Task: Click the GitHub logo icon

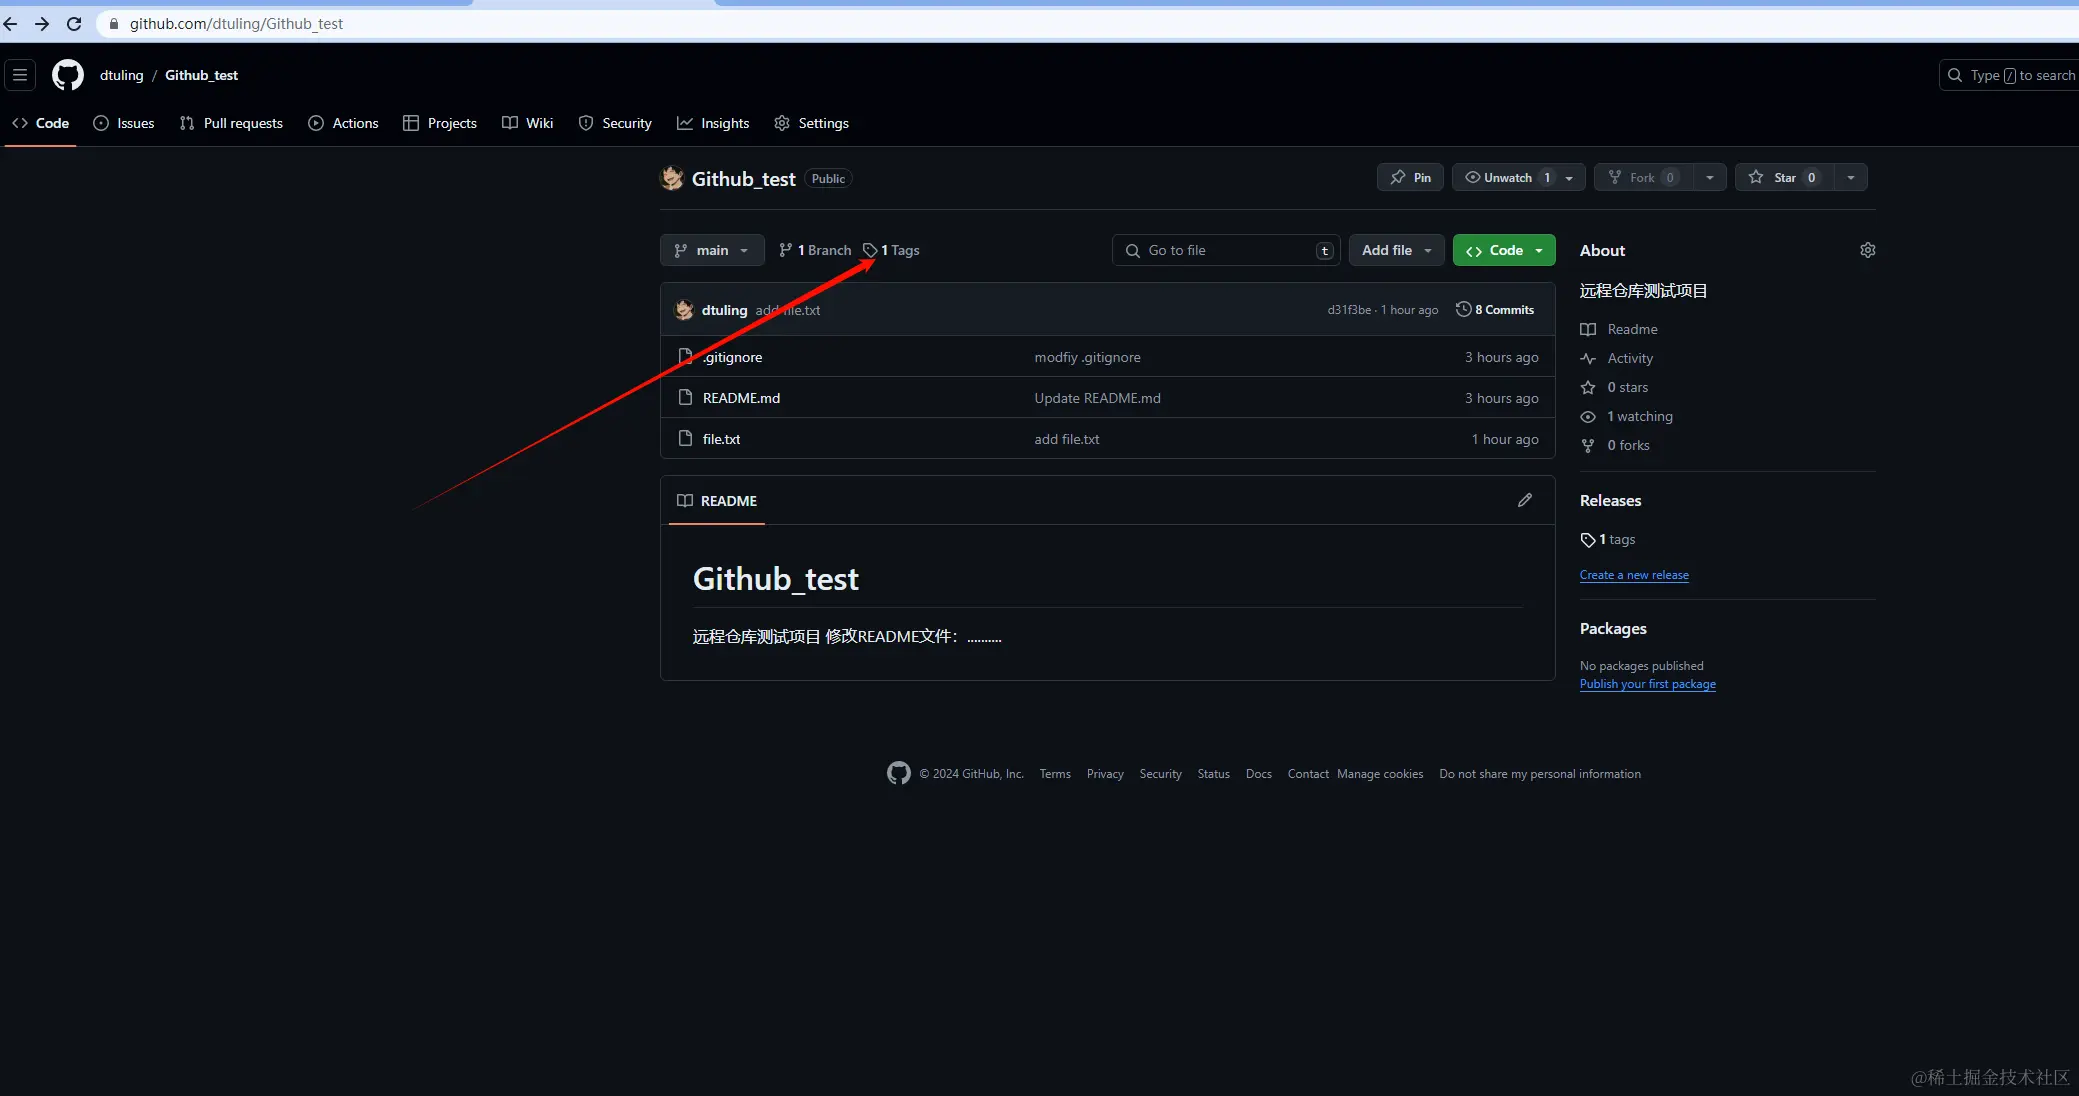Action: point(67,75)
